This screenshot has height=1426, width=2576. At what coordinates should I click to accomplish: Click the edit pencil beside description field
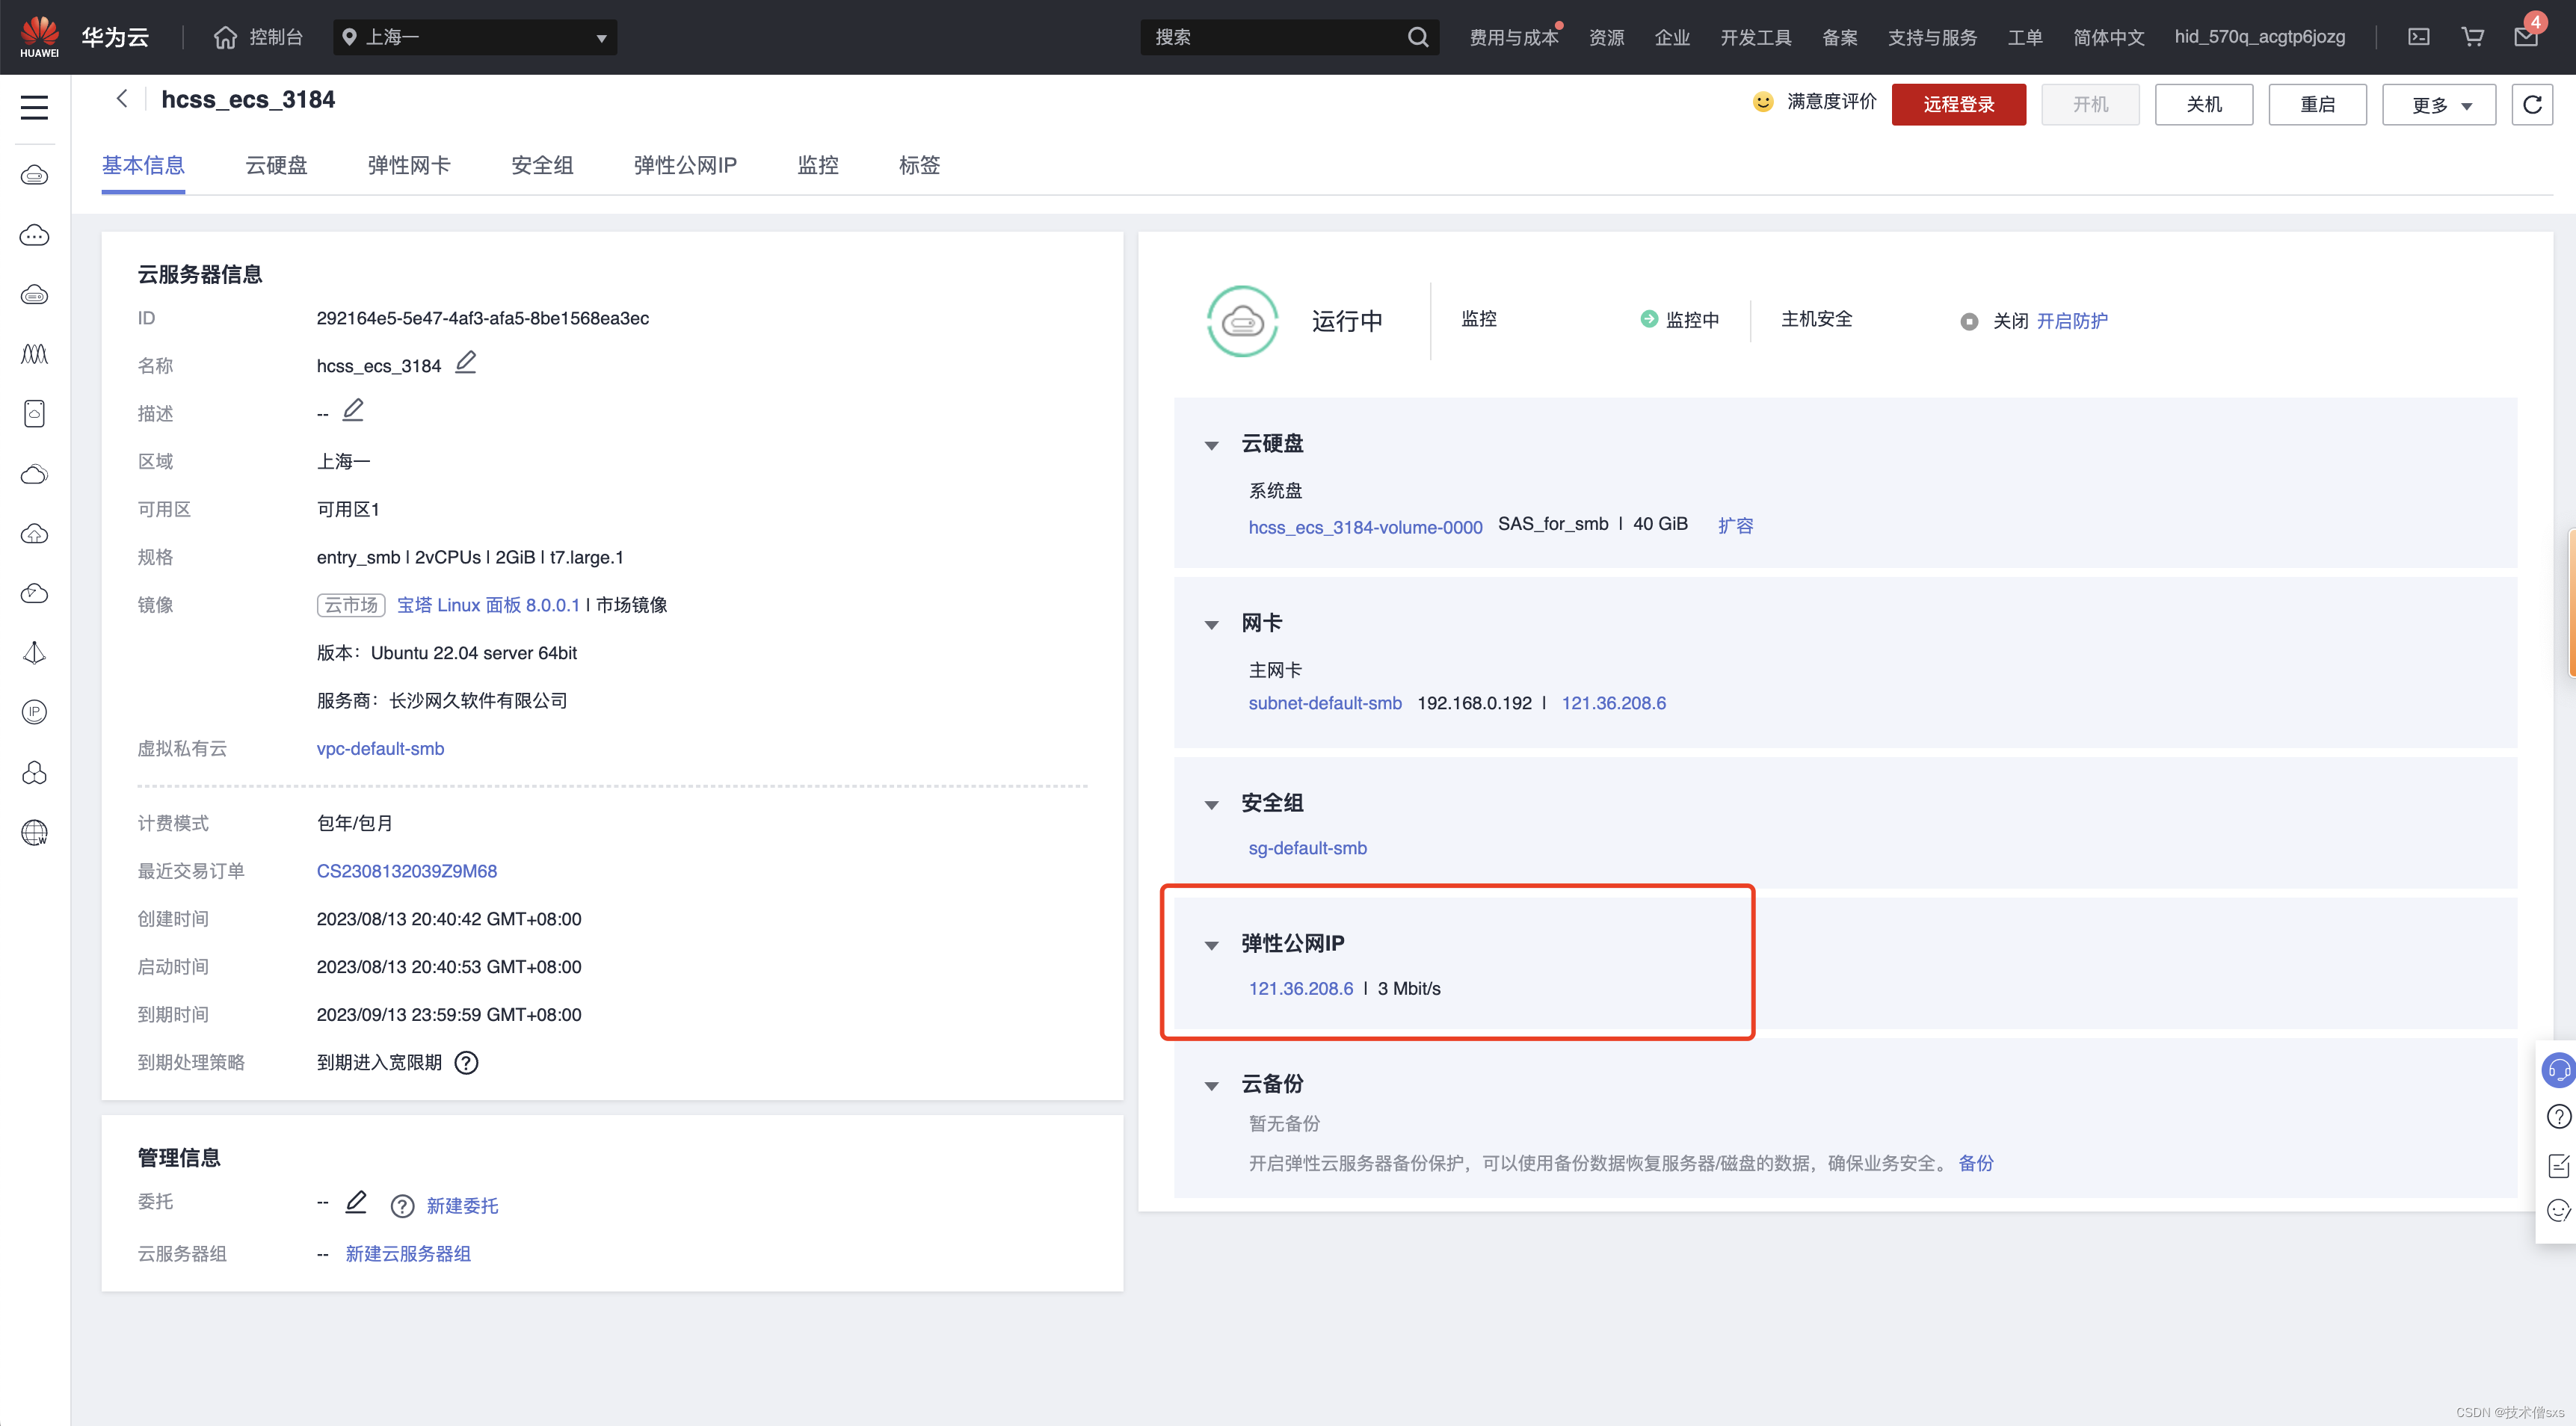[353, 410]
